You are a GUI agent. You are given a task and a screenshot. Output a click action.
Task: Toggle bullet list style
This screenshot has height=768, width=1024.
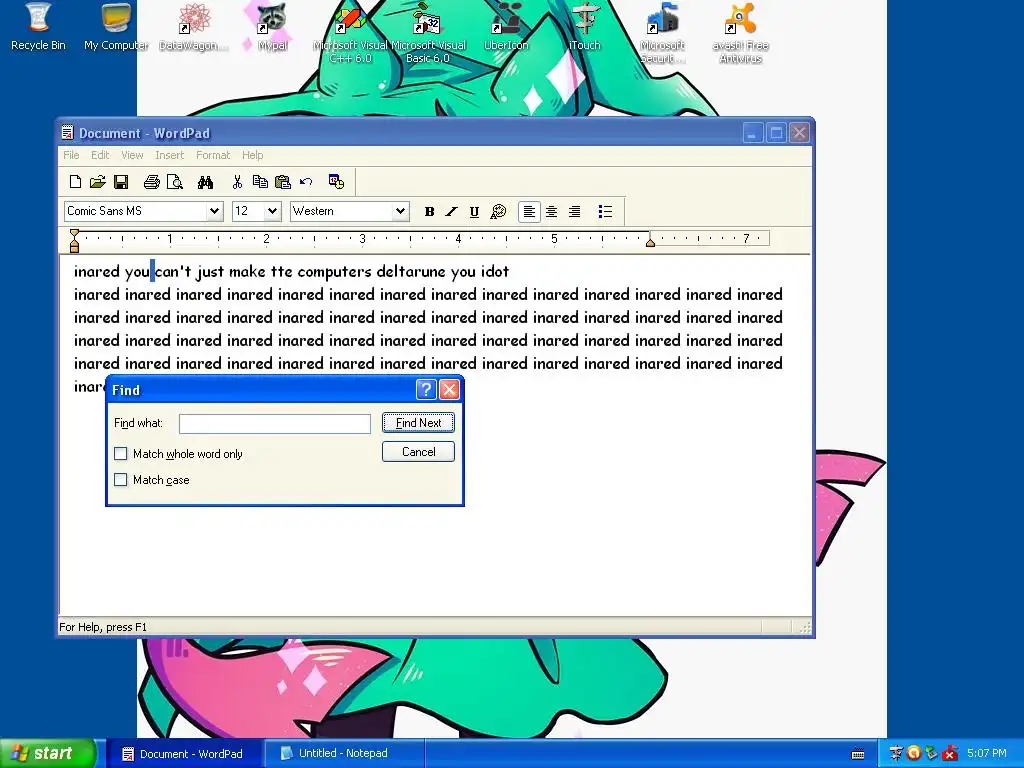click(x=605, y=212)
